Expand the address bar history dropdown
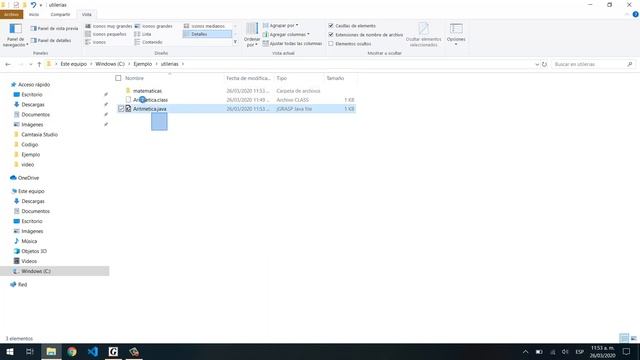This screenshot has width=640, height=360. (537, 64)
